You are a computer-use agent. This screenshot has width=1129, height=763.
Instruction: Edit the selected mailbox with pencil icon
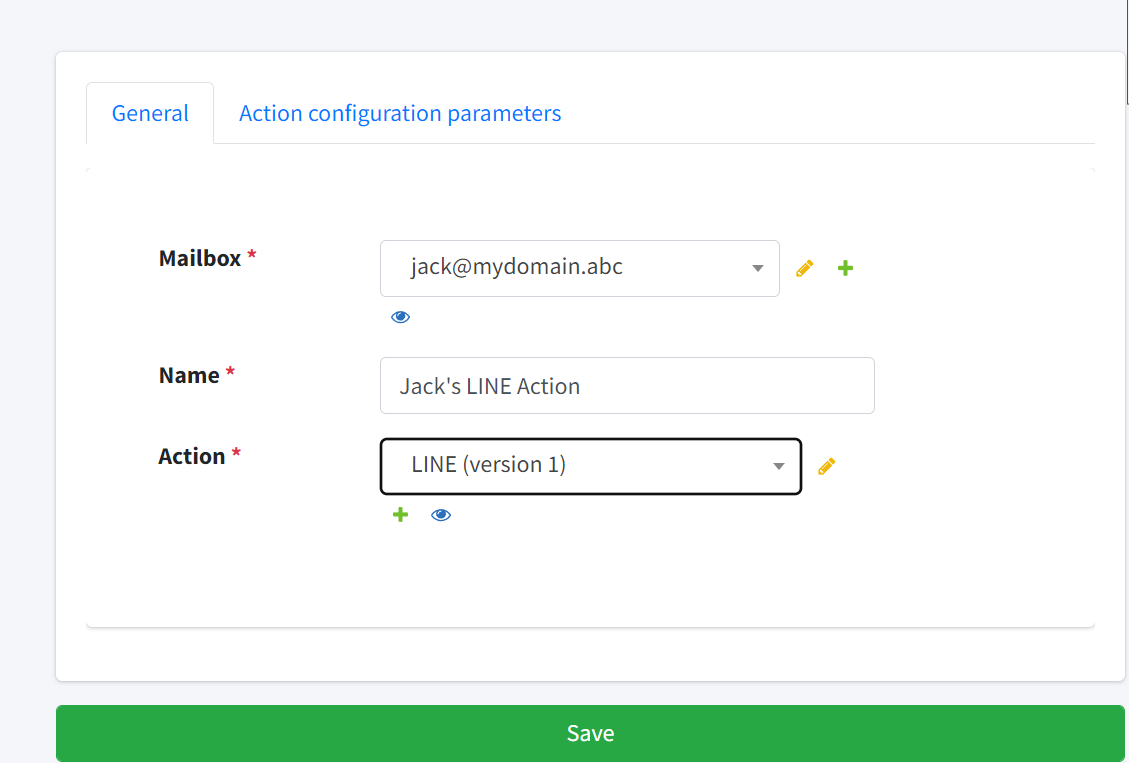pyautogui.click(x=804, y=268)
